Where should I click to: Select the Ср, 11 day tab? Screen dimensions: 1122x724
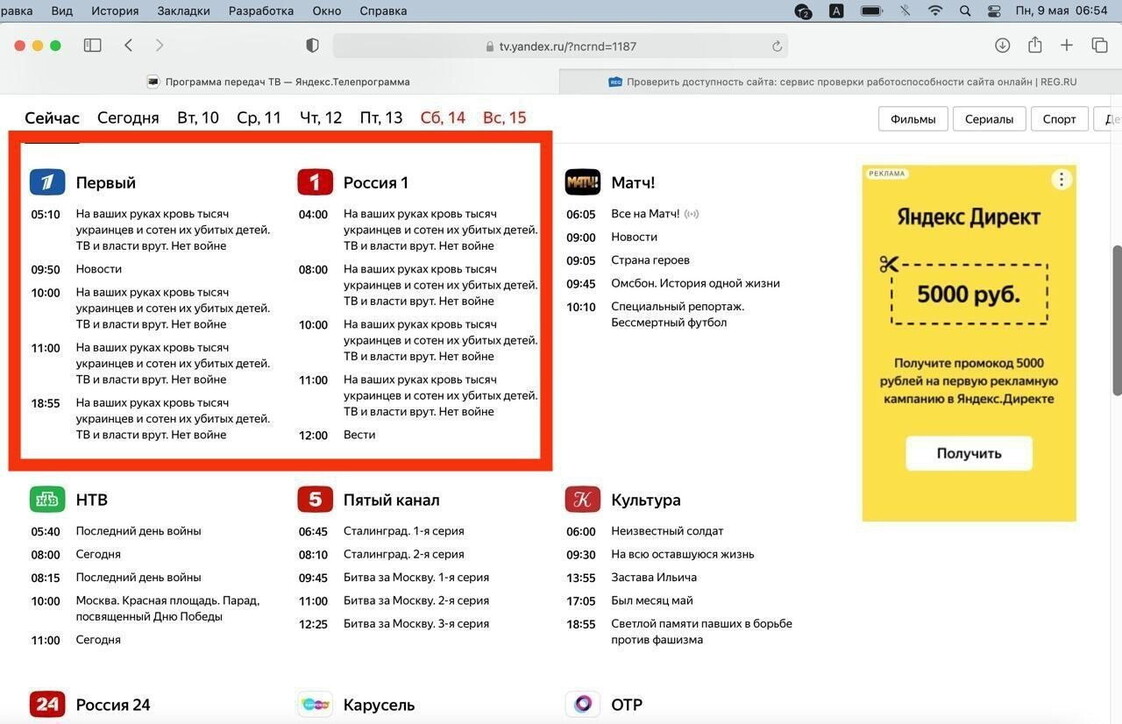click(x=259, y=117)
